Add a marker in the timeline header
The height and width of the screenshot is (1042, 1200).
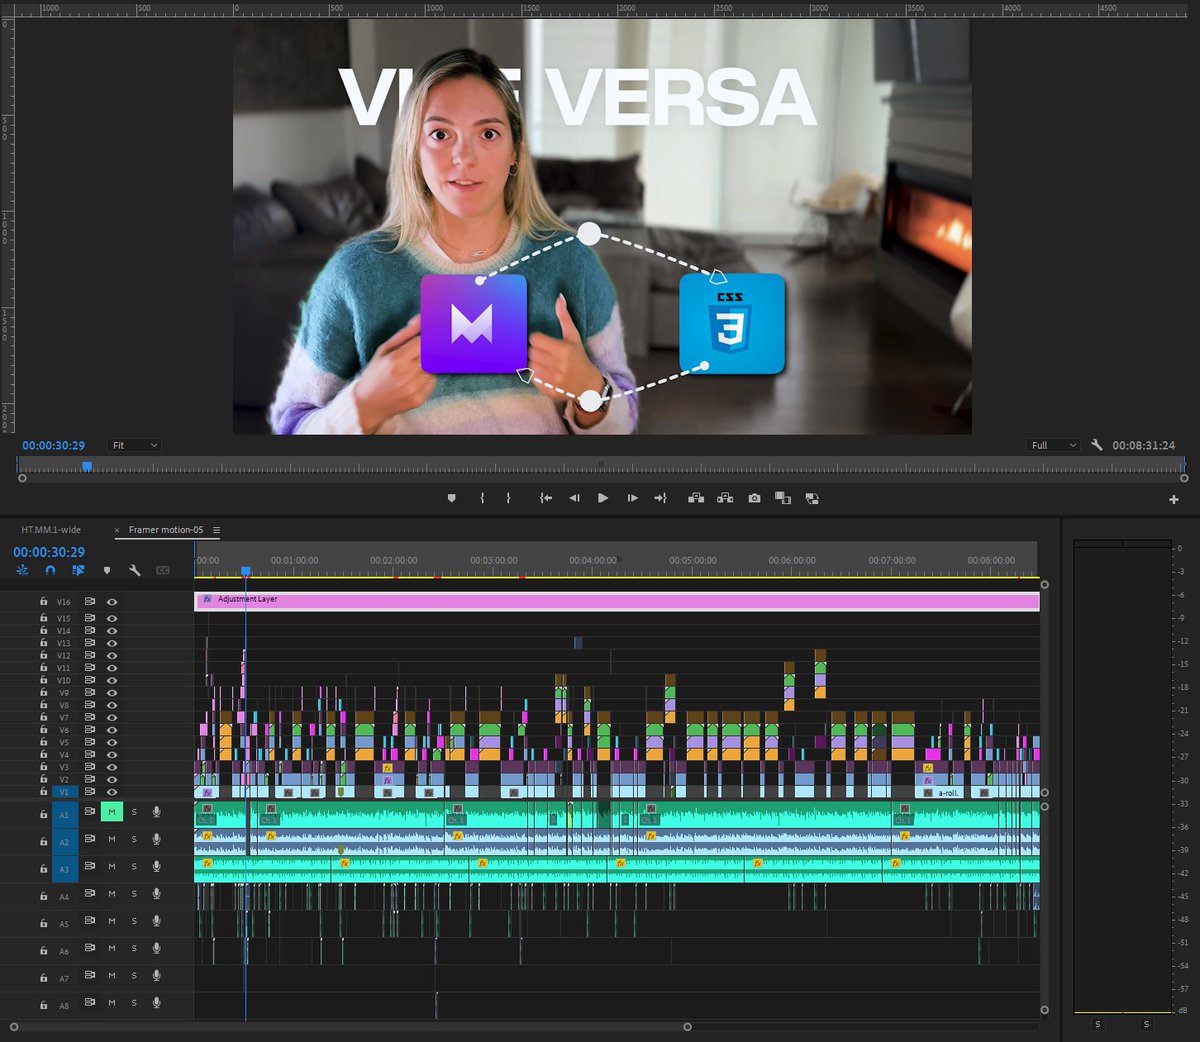[x=107, y=570]
